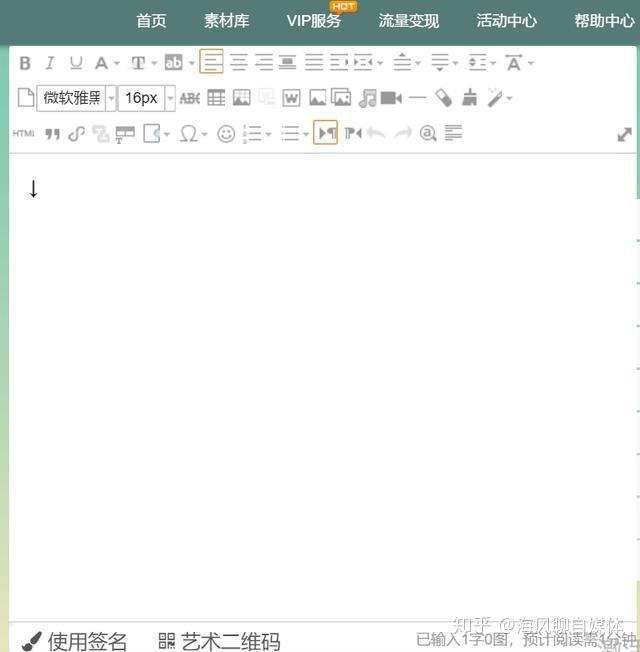Insert a single image

[317, 98]
